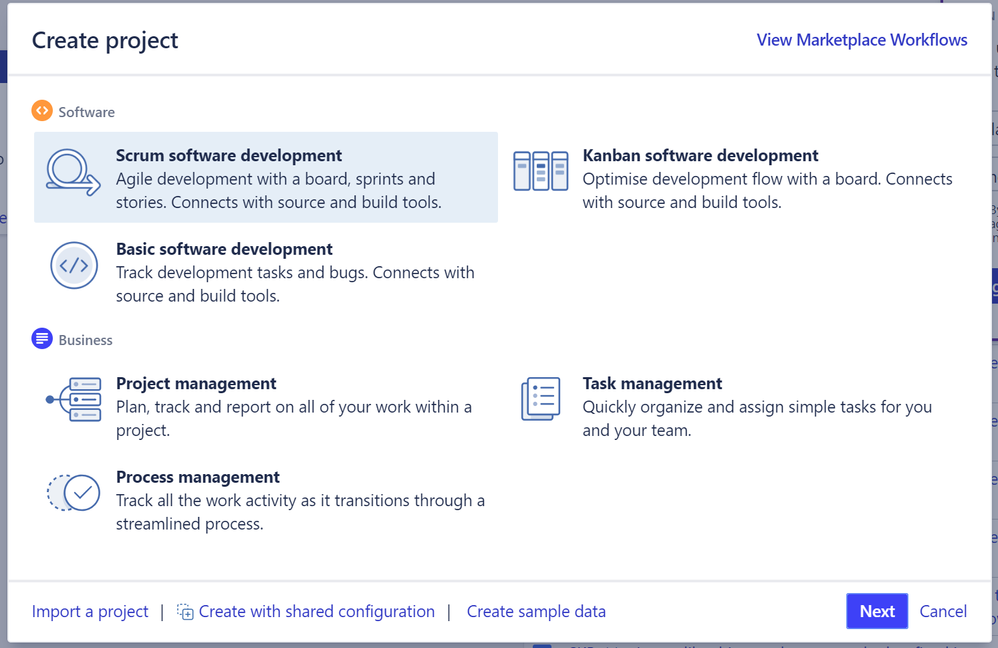Open the Import a project link
This screenshot has width=998, height=648.
(89, 610)
